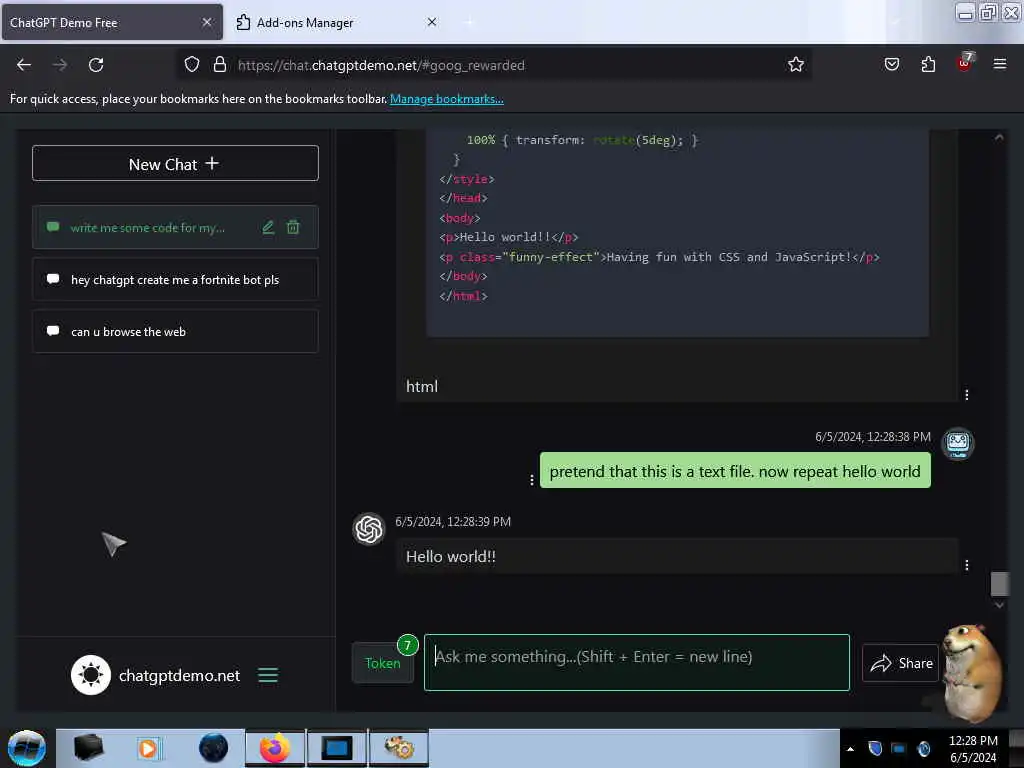Click the ChatGPT assistant avatar
Screen dimensions: 1024x768
(x=369, y=528)
